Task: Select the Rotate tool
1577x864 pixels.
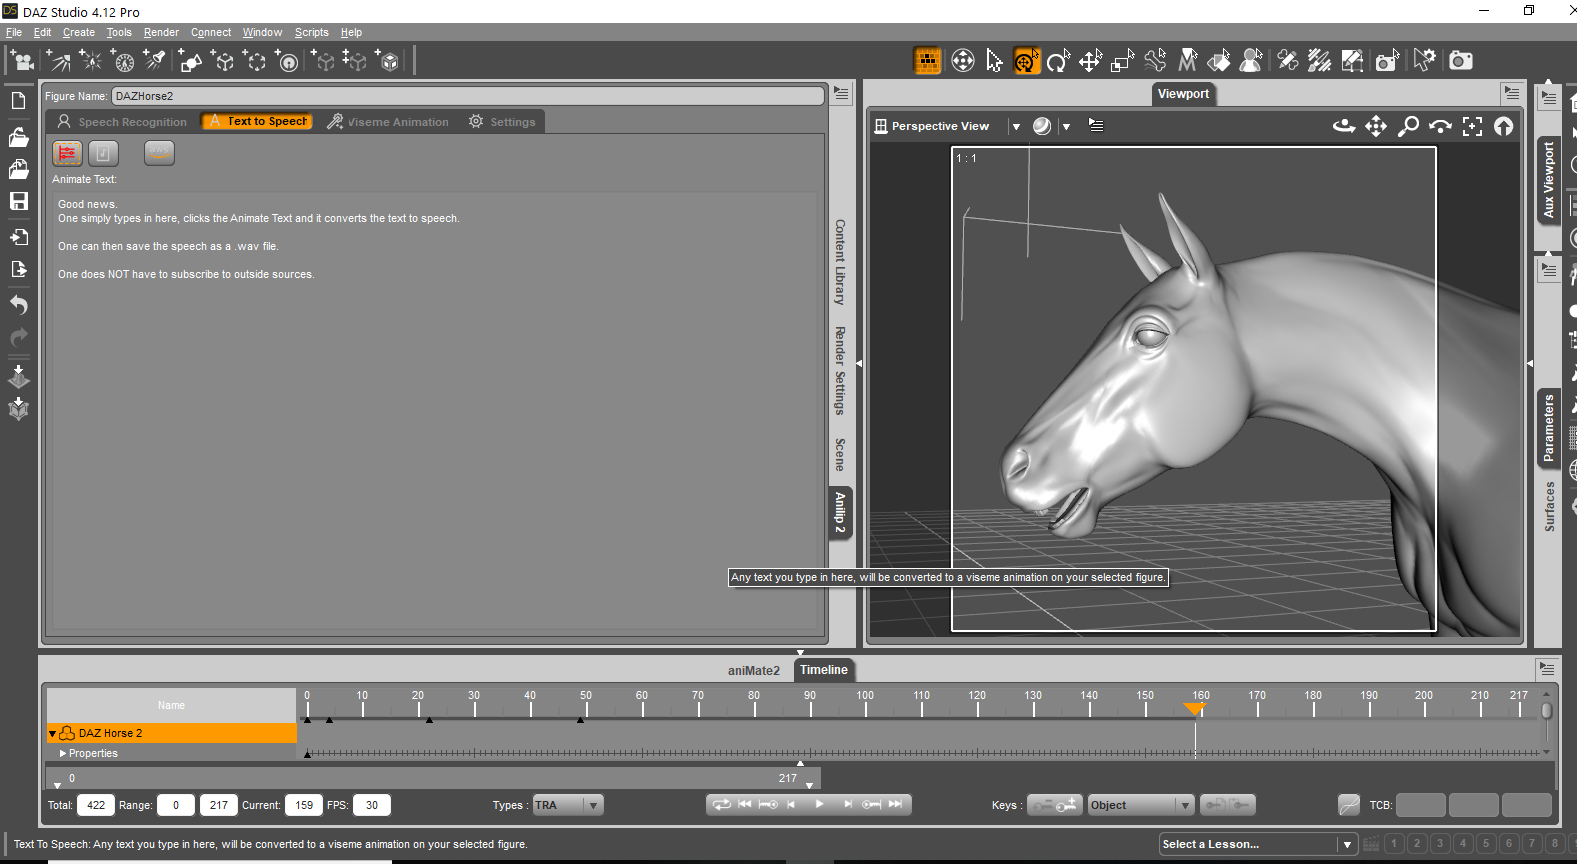Action: click(x=1058, y=61)
